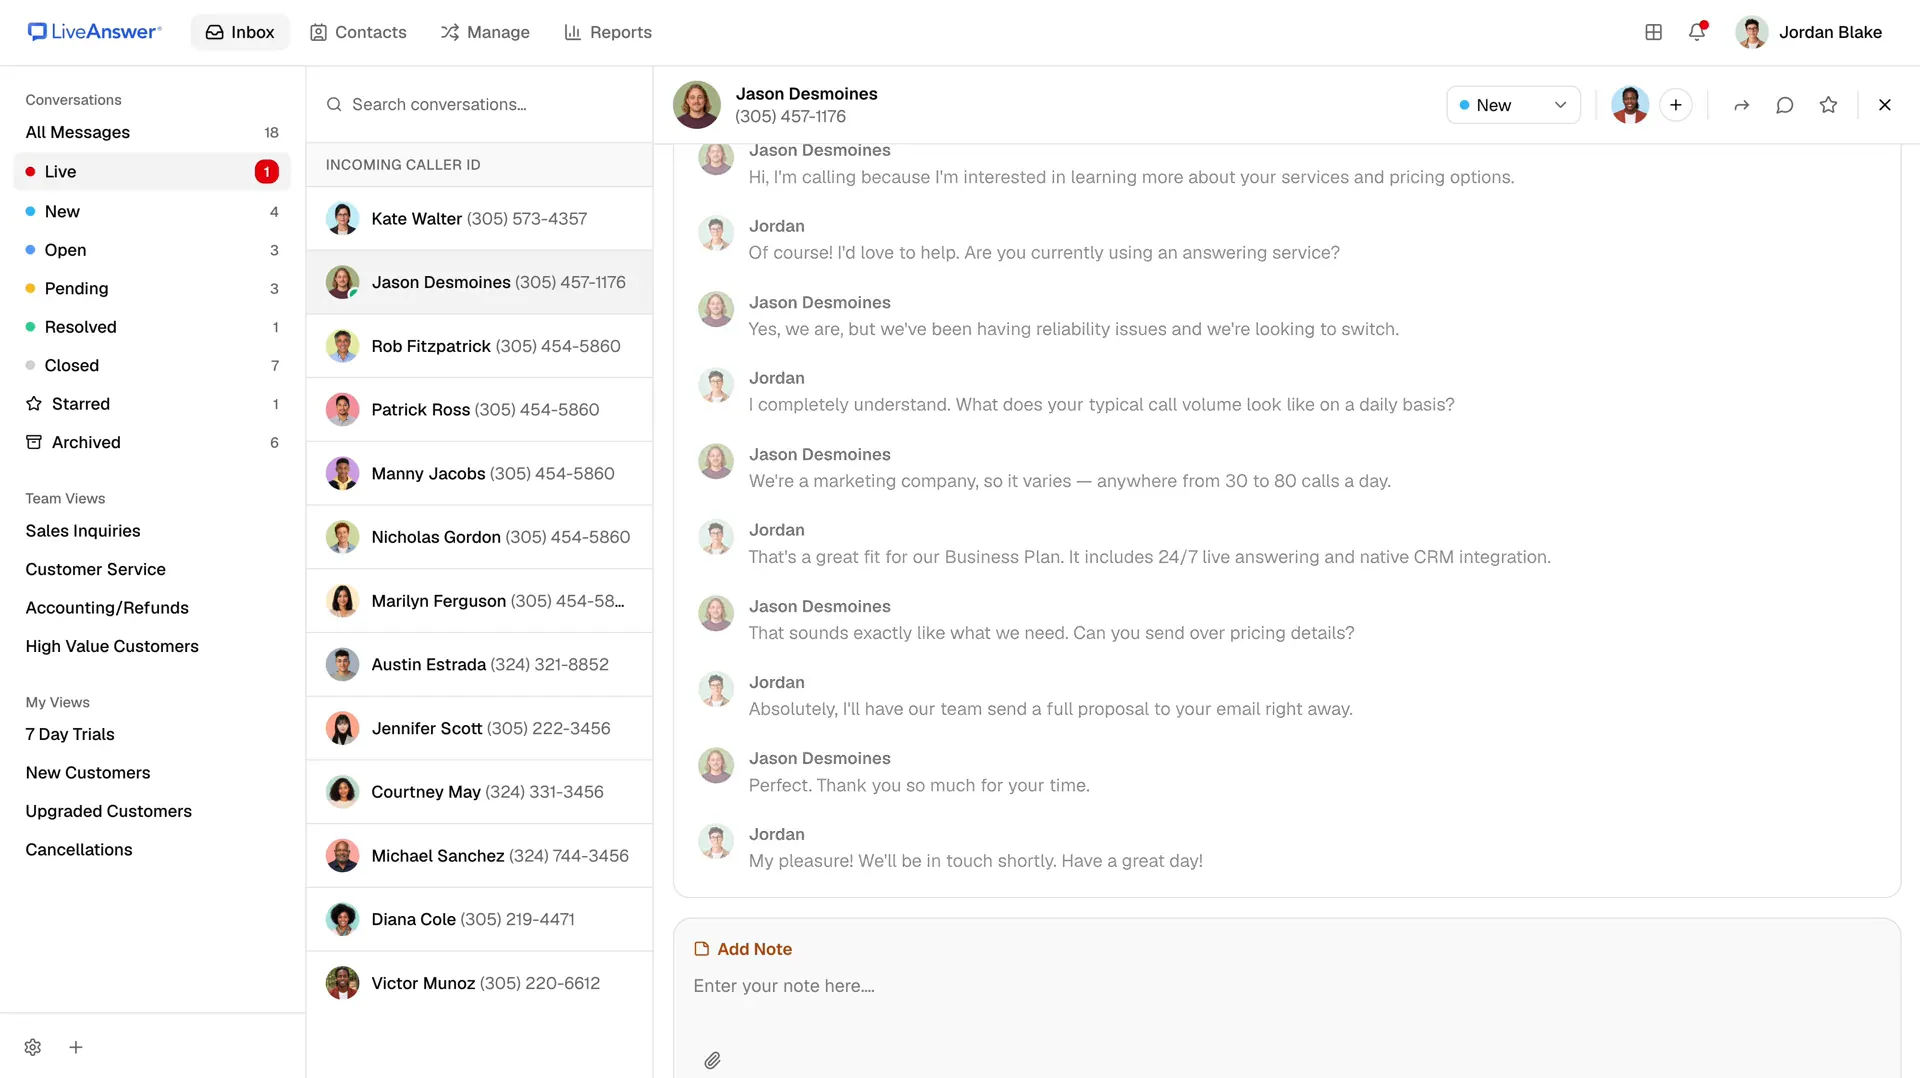Open Jordan Blake profile avatar
This screenshot has height=1078, width=1920.
pyautogui.click(x=1751, y=32)
